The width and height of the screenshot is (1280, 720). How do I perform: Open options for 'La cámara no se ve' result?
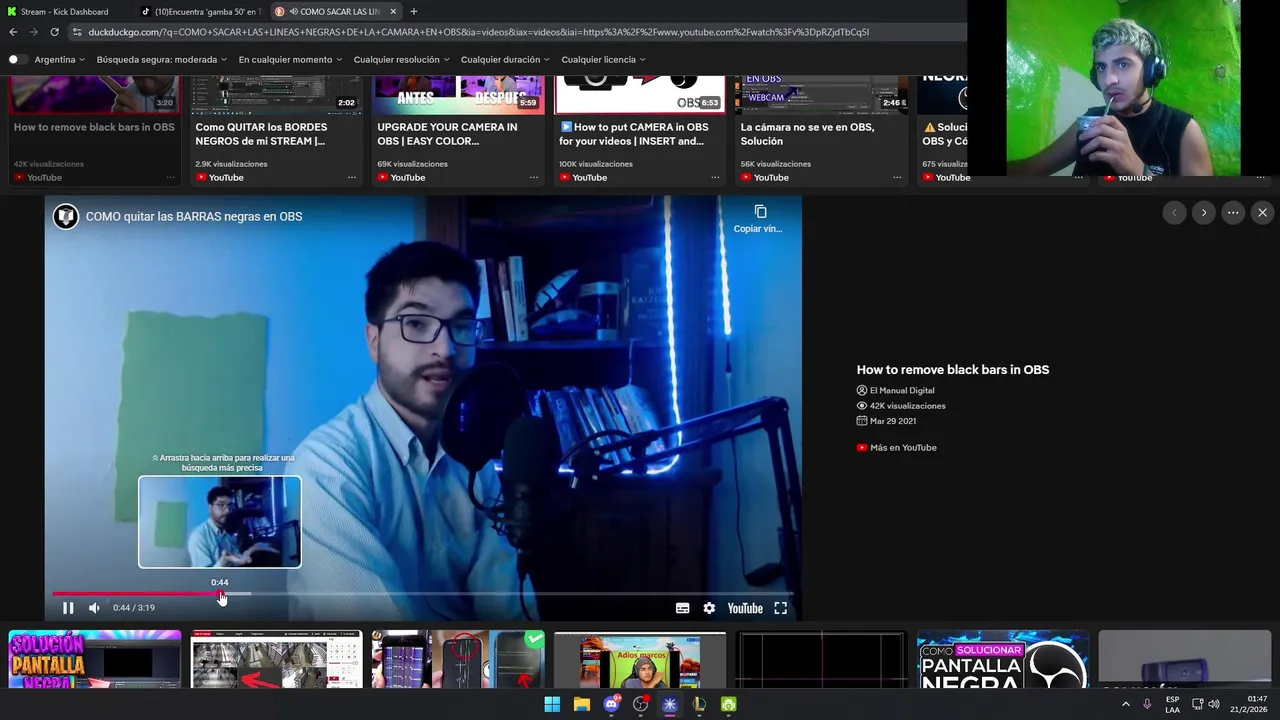coord(897,178)
